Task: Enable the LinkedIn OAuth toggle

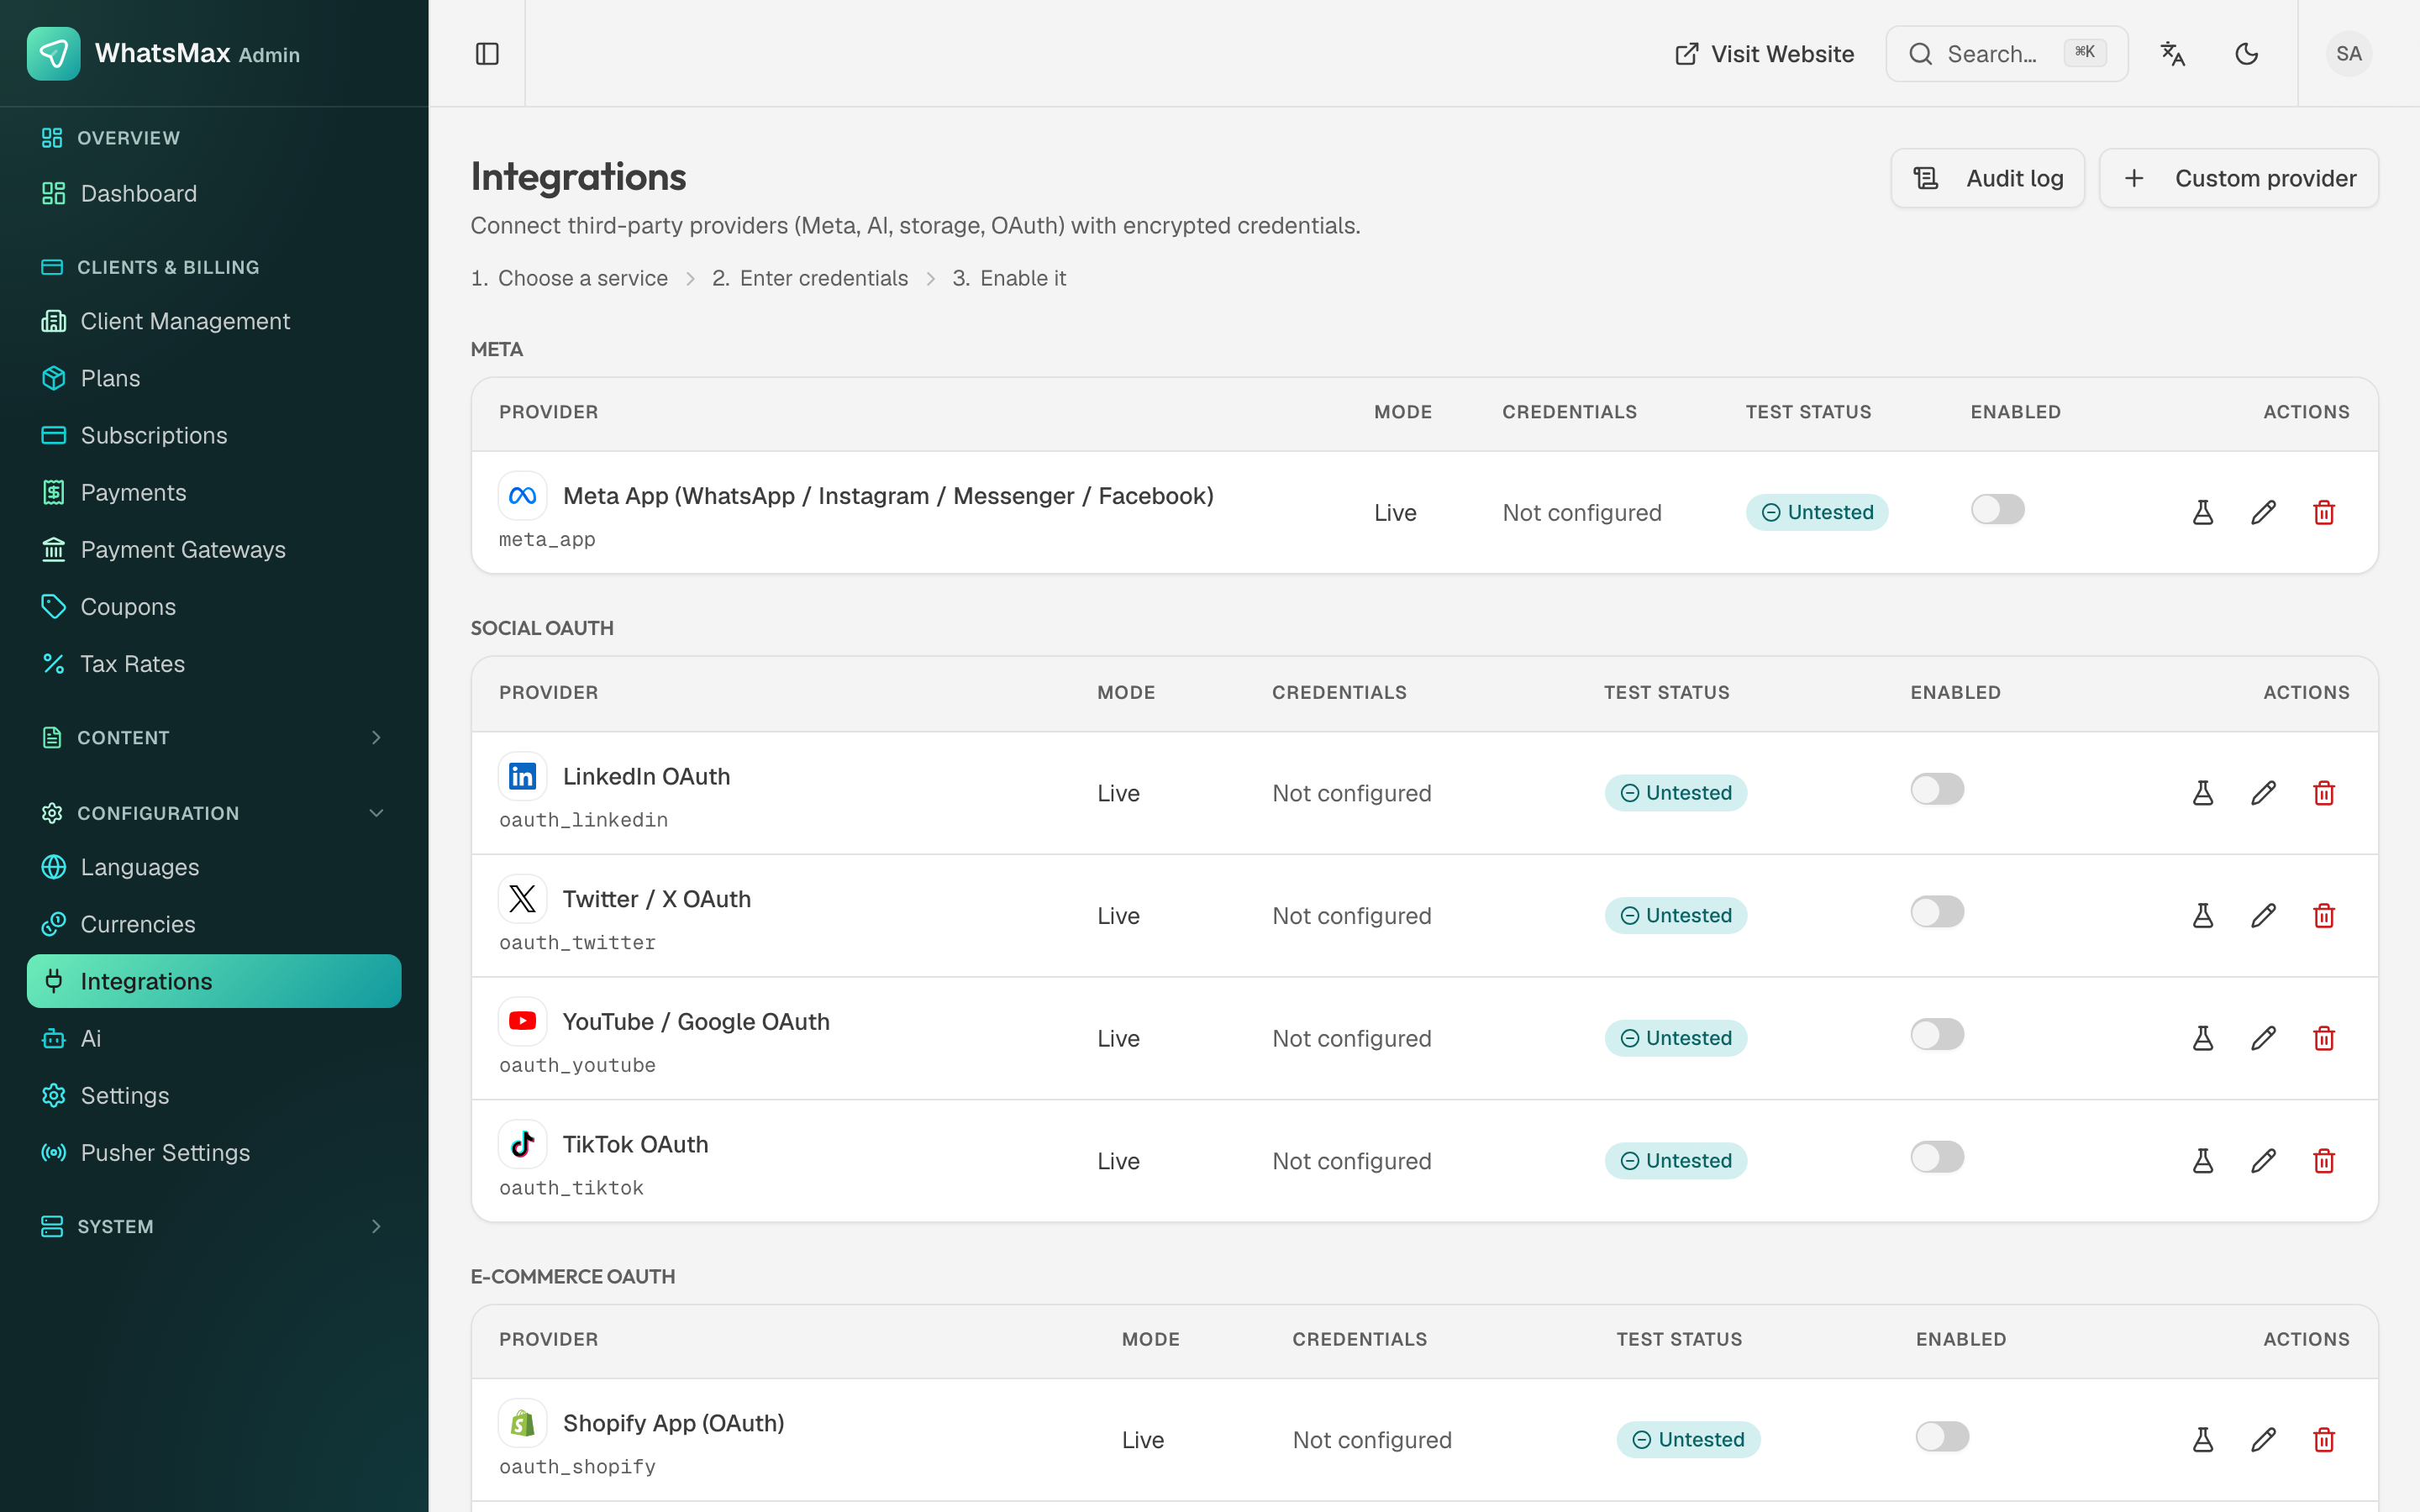Action: [x=1937, y=789]
